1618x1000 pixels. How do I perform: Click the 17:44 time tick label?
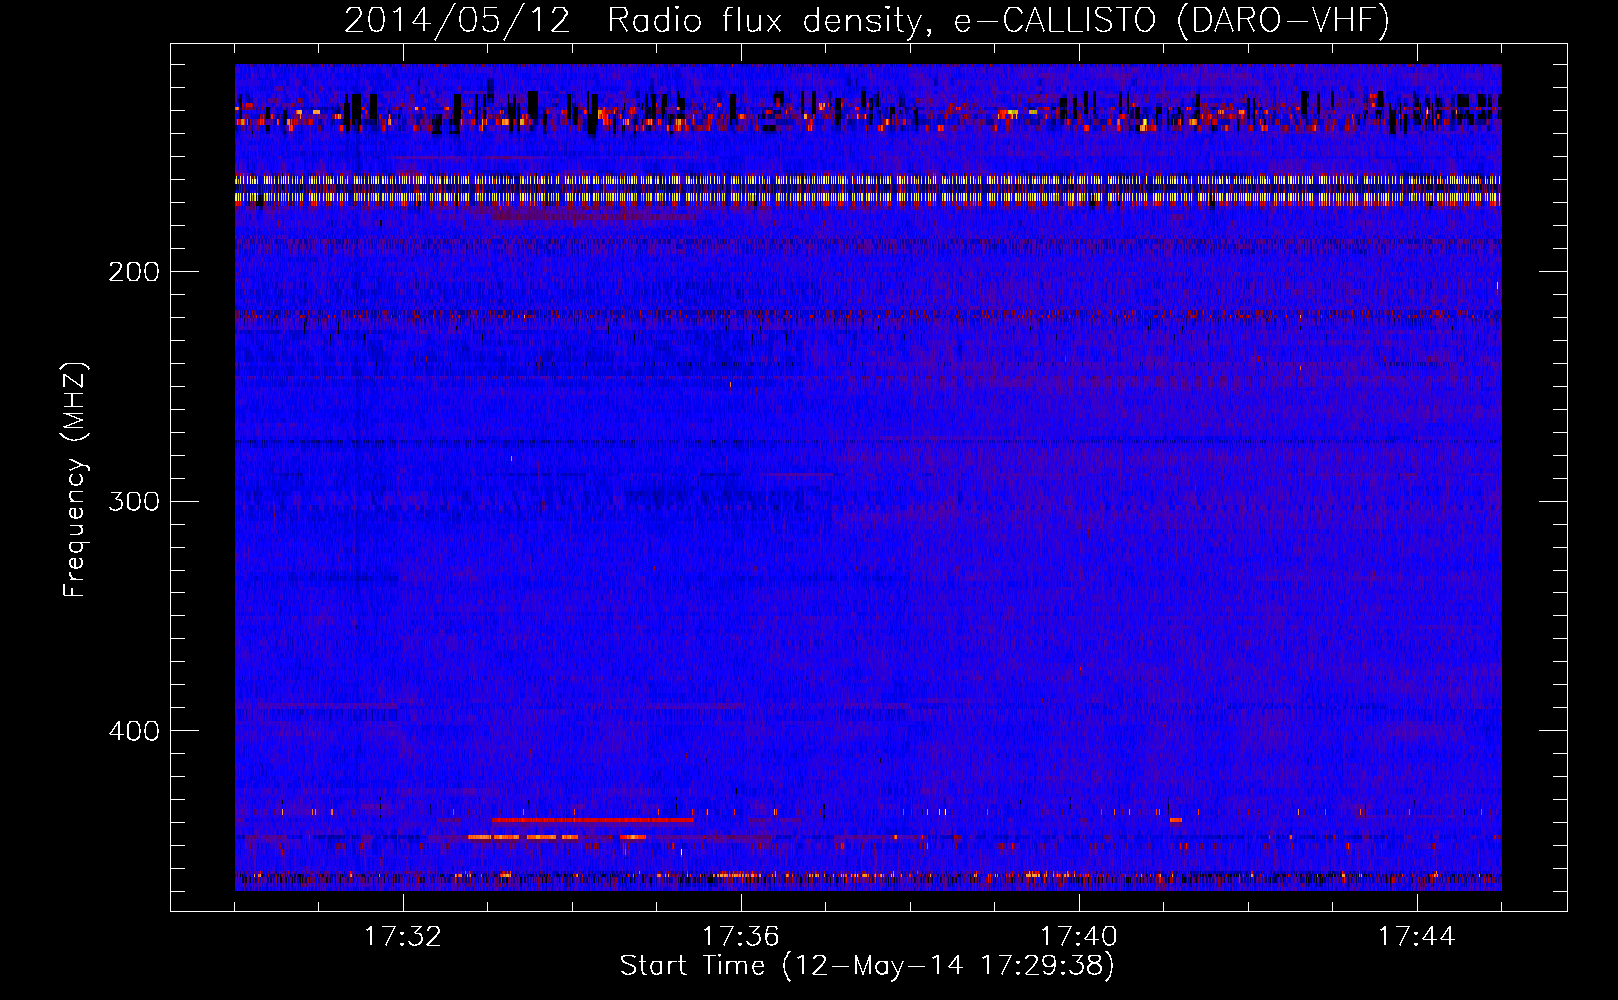1417,937
